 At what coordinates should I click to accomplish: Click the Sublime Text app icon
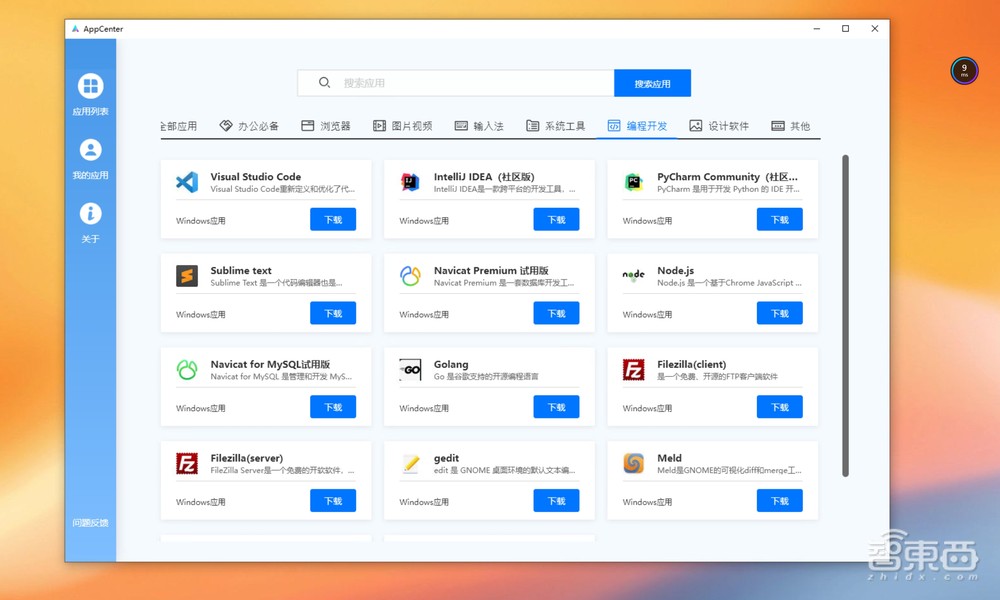coord(187,276)
